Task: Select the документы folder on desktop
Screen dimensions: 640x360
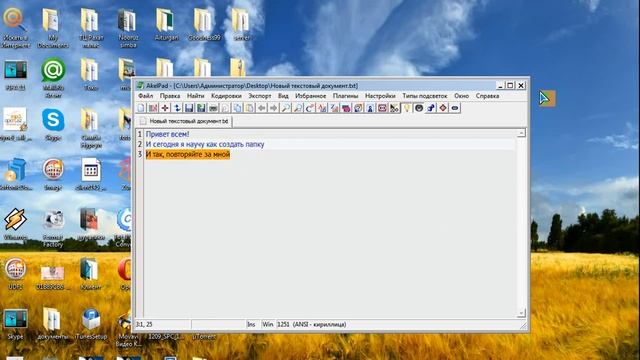Action: click(x=52, y=324)
